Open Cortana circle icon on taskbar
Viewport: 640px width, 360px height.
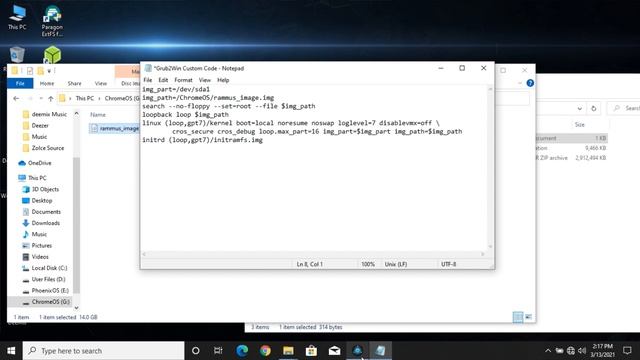click(x=196, y=351)
